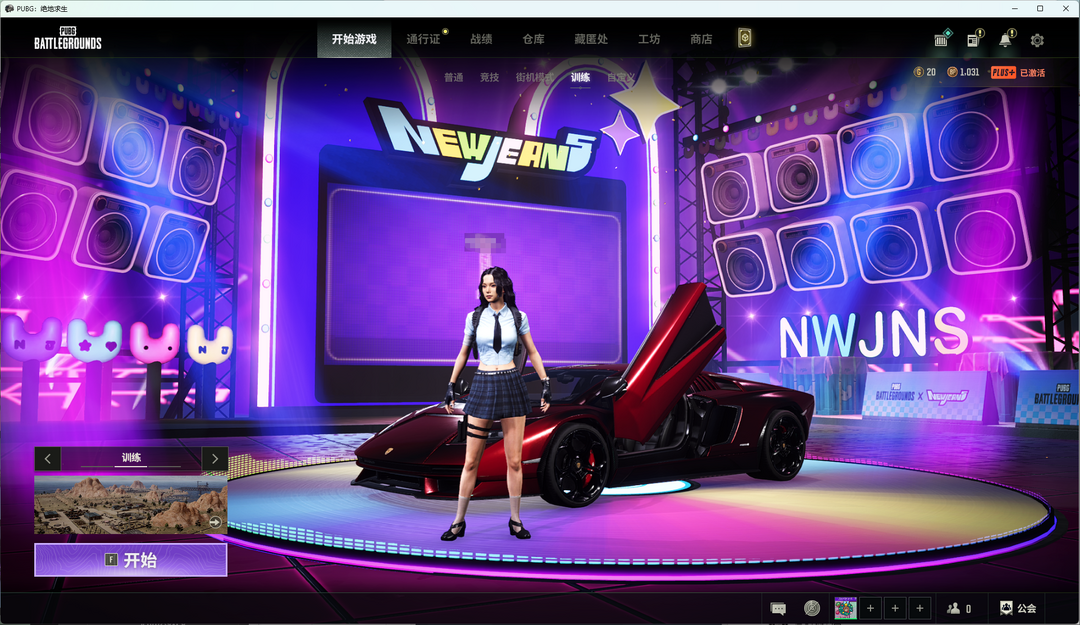Open the 公会 clan button
The width and height of the screenshot is (1080, 625).
[x=1018, y=608]
